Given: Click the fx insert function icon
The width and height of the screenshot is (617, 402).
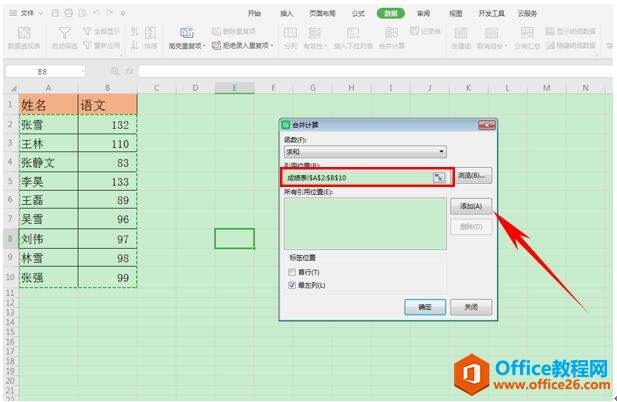Looking at the screenshot, I should tap(129, 71).
